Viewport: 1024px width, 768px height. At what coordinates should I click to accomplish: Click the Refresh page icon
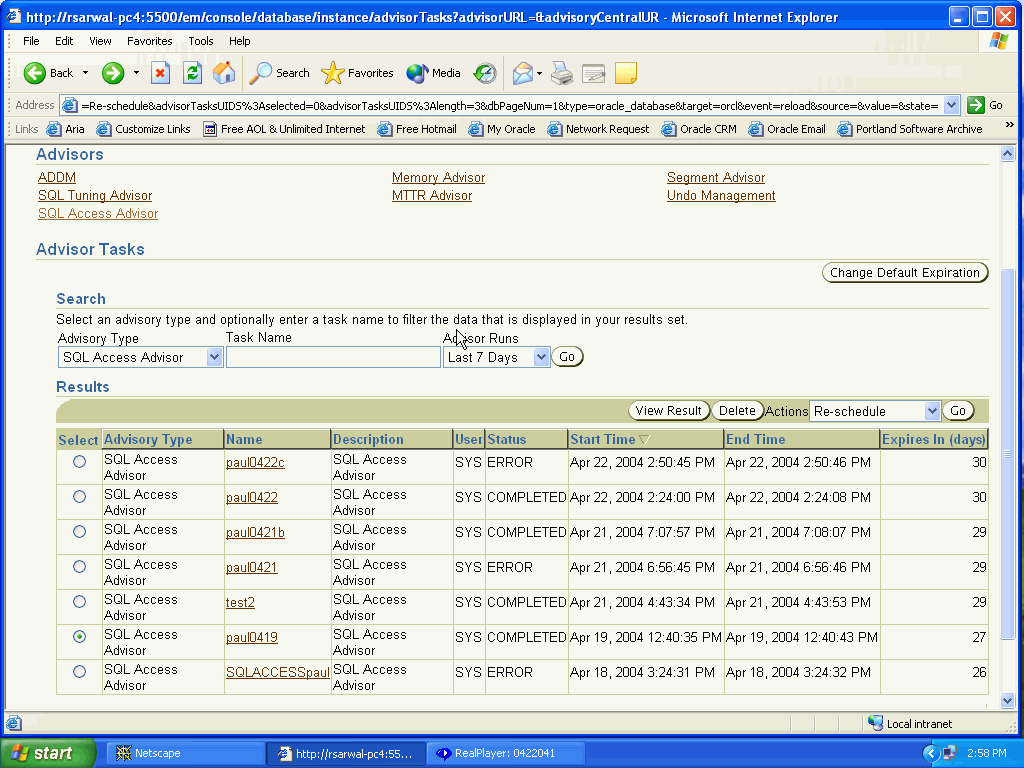pyautogui.click(x=192, y=73)
